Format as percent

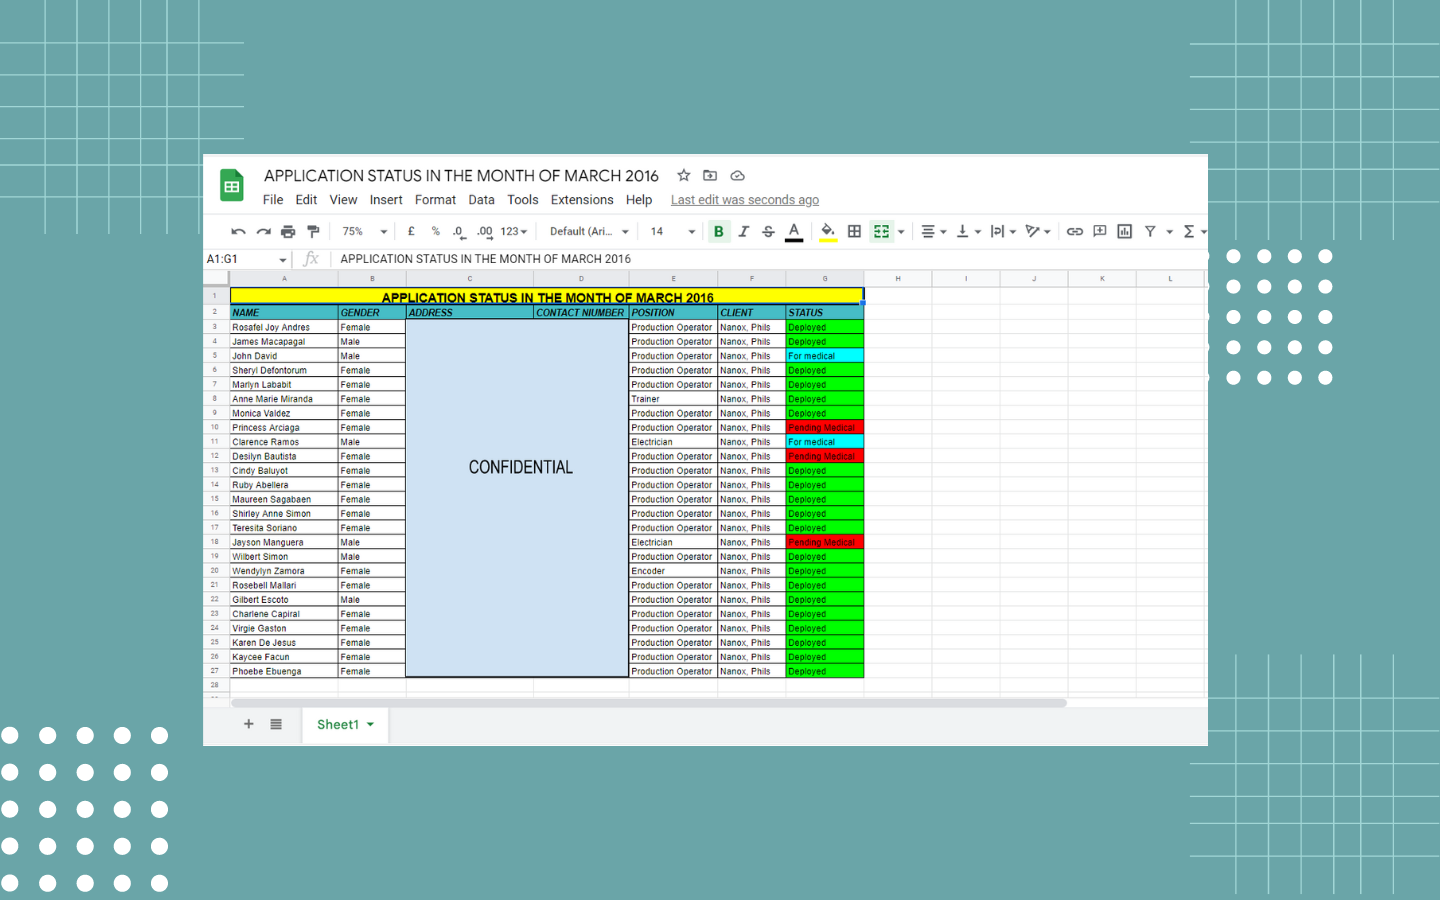(x=436, y=231)
